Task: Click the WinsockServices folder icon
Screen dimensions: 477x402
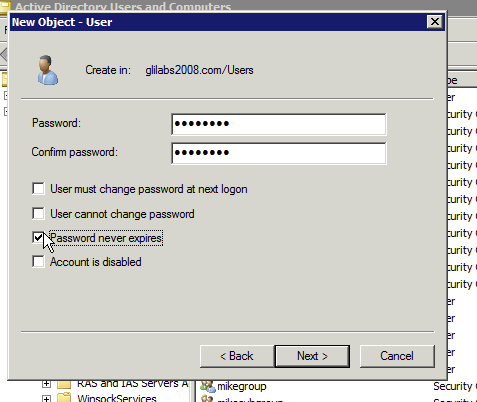Action: point(64,398)
